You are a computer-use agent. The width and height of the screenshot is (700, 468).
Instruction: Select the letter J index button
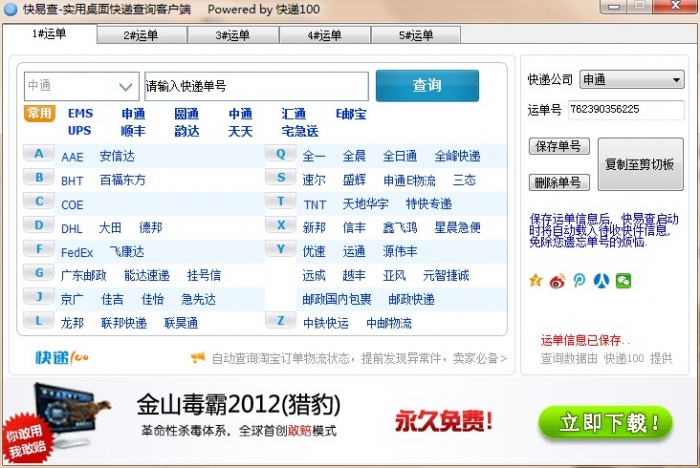click(x=39, y=296)
